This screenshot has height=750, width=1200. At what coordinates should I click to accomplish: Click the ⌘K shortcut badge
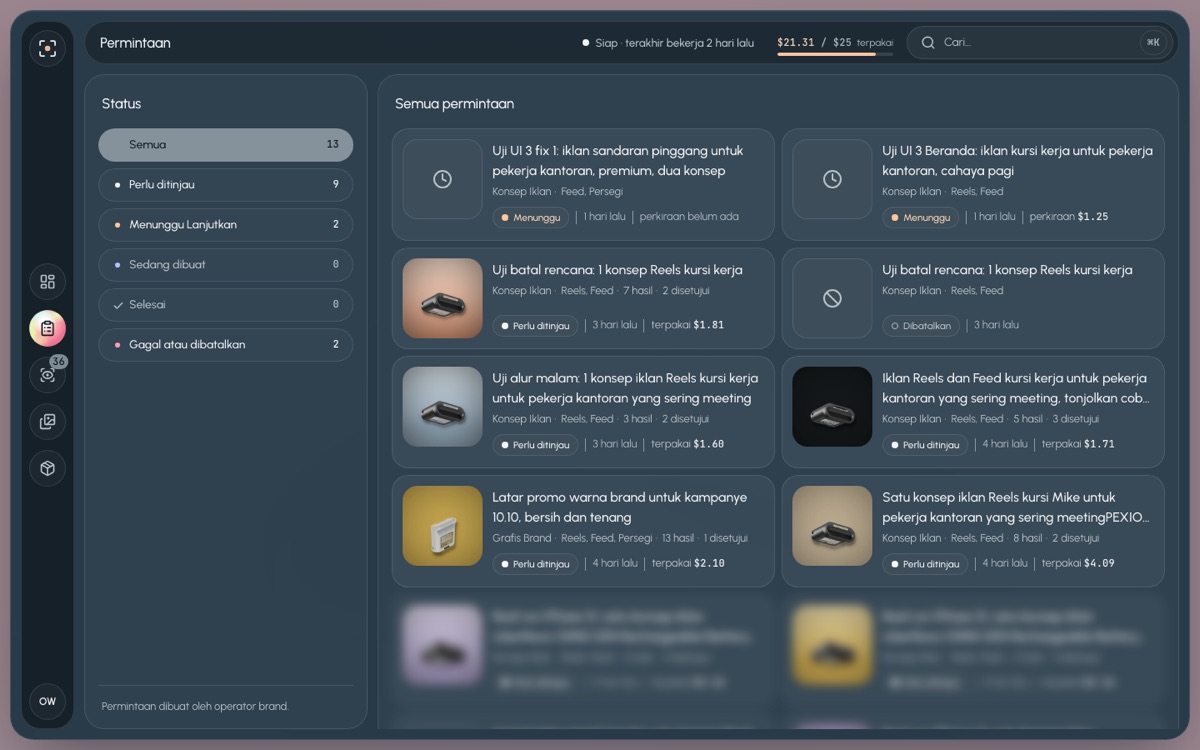coord(1153,42)
